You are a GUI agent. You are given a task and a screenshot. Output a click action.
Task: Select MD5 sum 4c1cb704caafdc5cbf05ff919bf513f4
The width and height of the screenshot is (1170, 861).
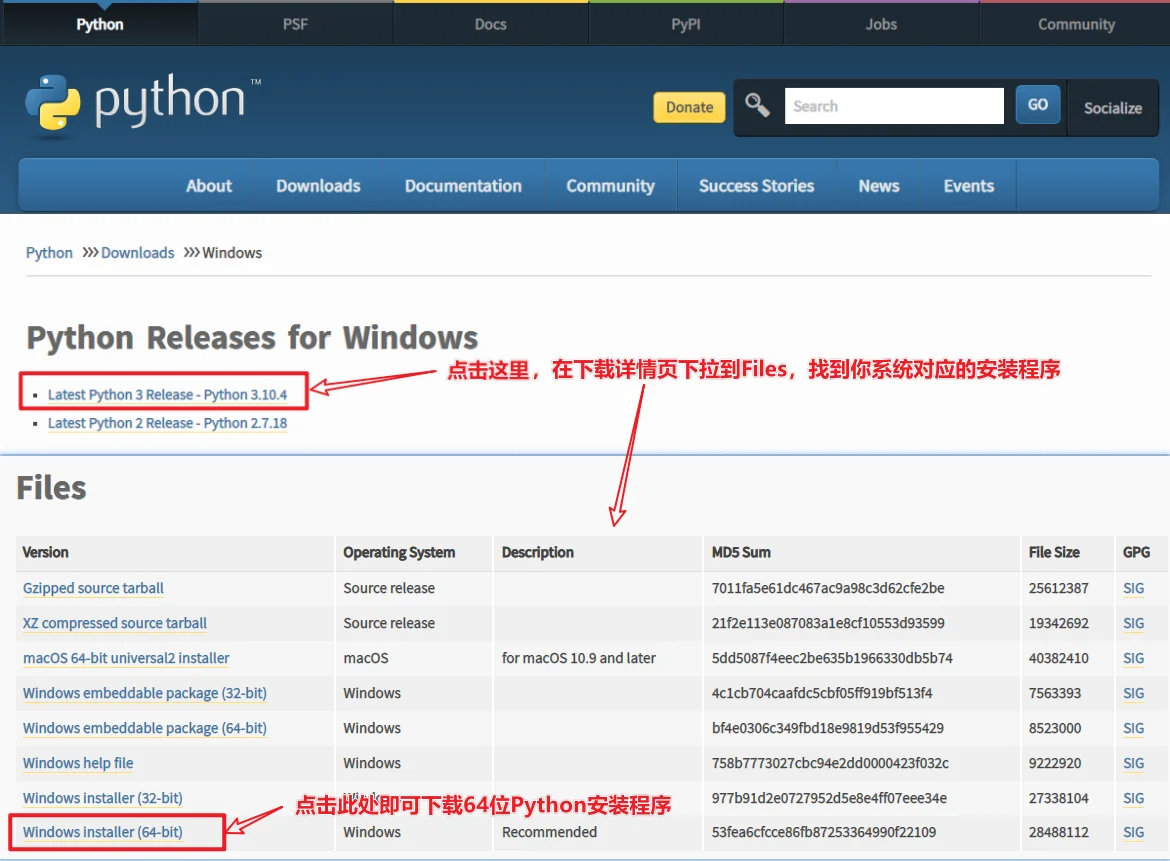[x=822, y=693]
